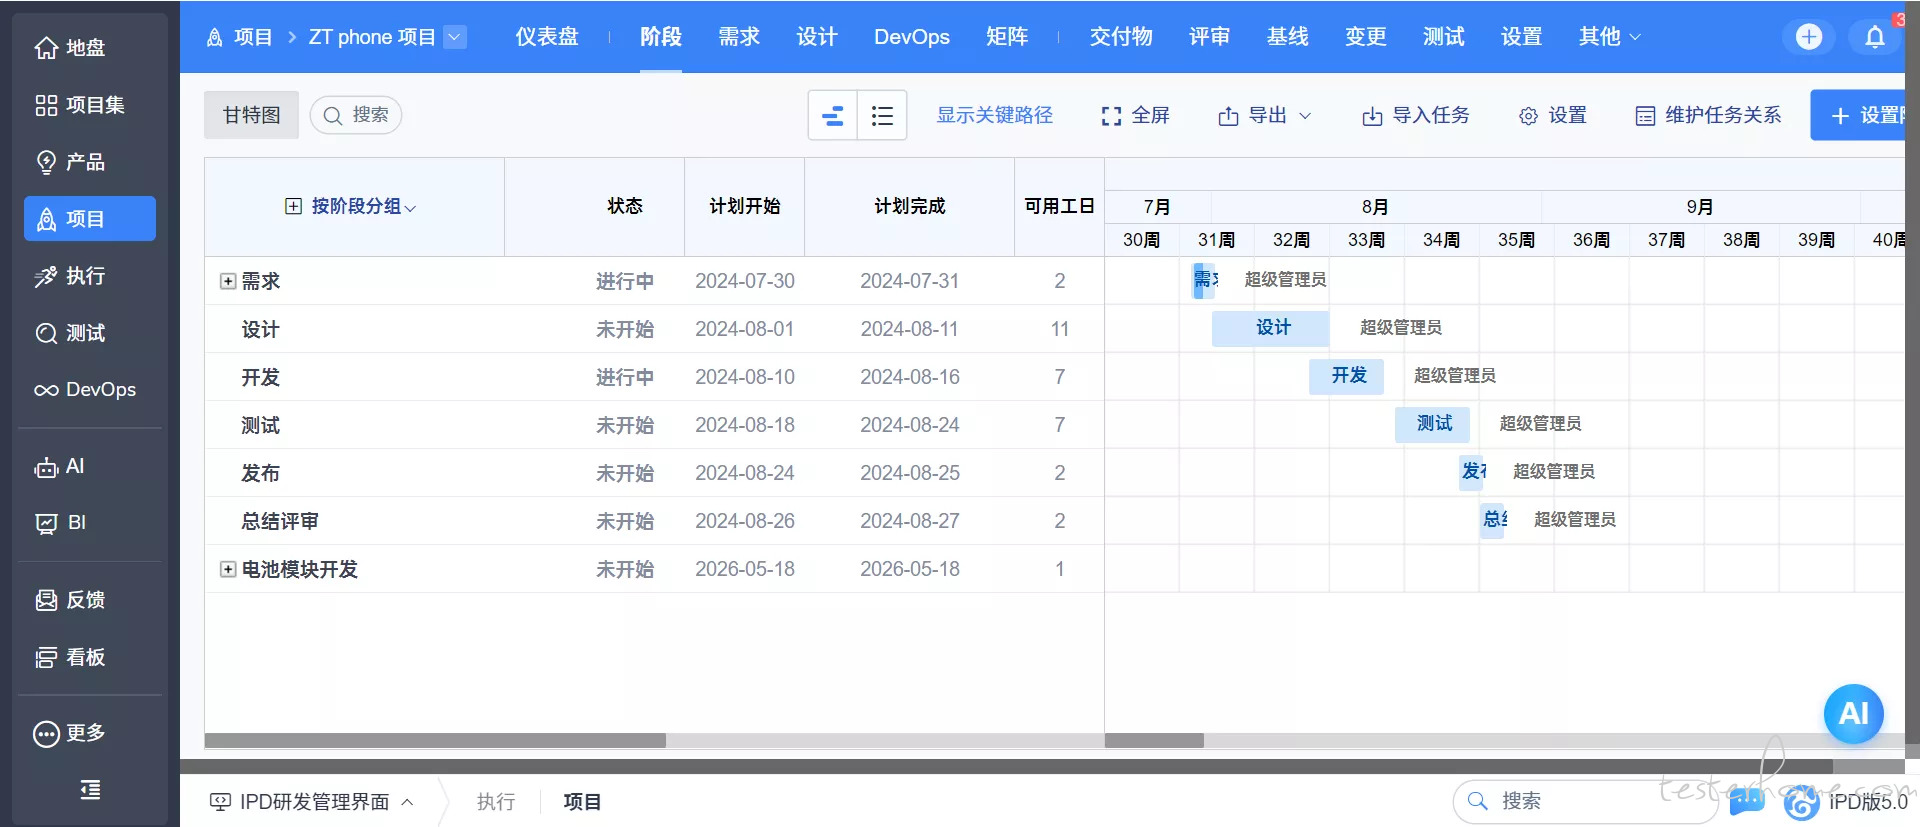1920x827 pixels.
Task: Click the table's horizontal scrollbar
Action: 436,741
